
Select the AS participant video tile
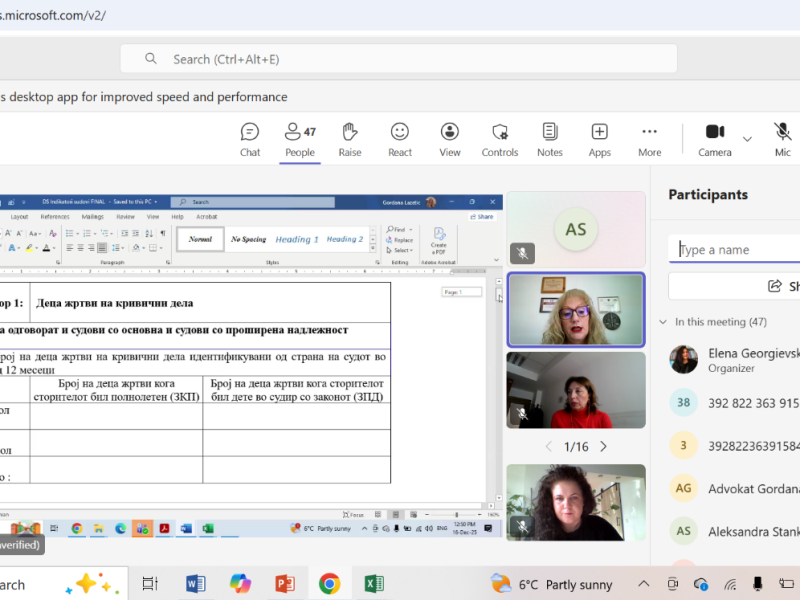click(576, 229)
